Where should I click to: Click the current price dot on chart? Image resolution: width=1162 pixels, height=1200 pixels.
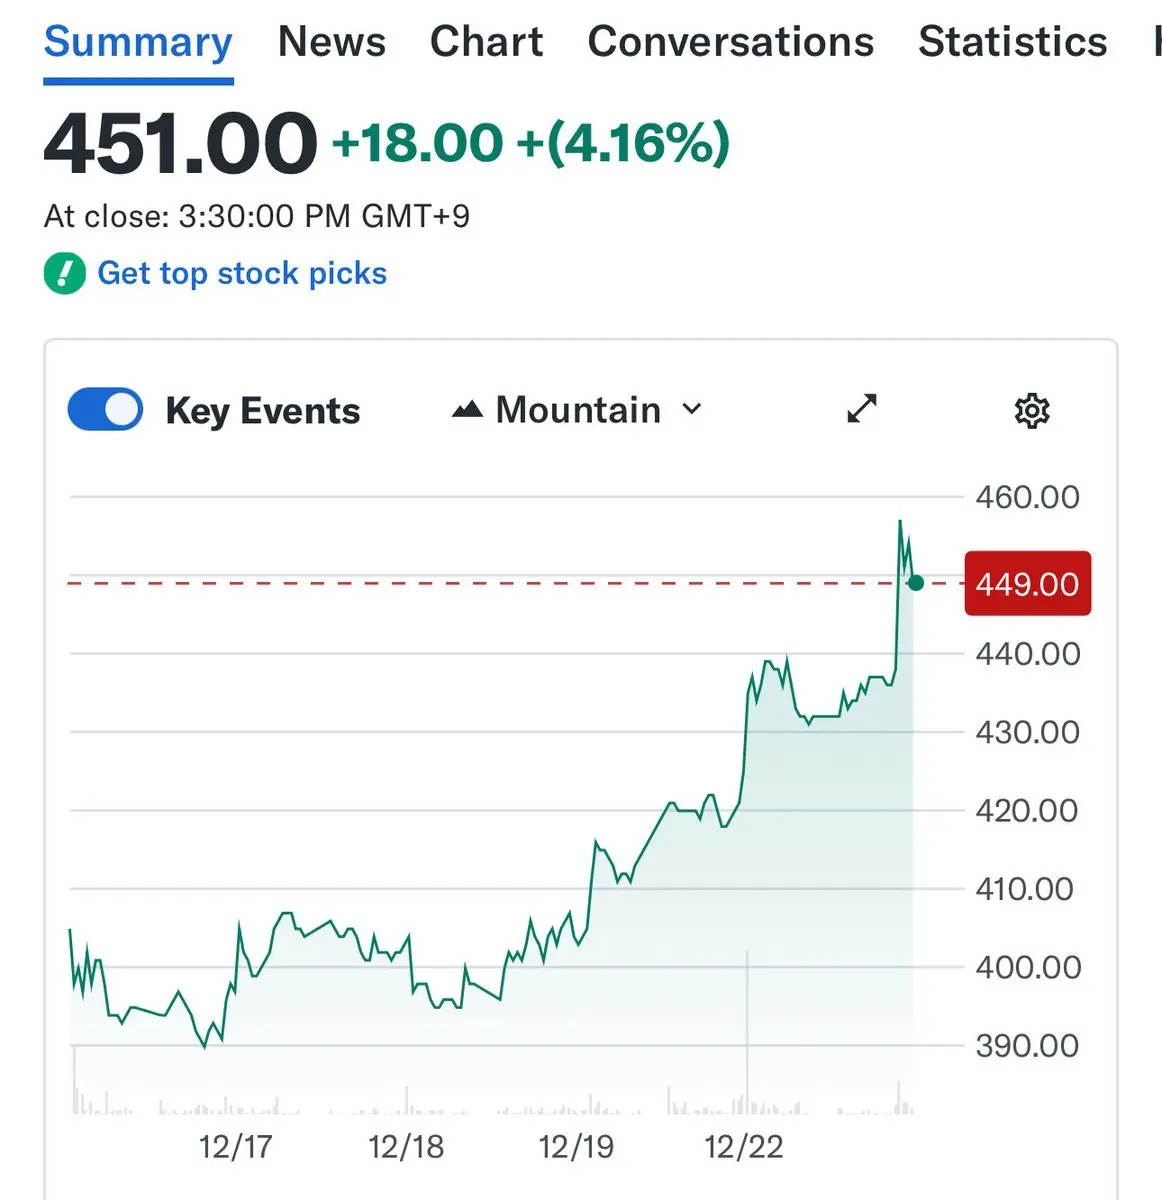[915, 583]
